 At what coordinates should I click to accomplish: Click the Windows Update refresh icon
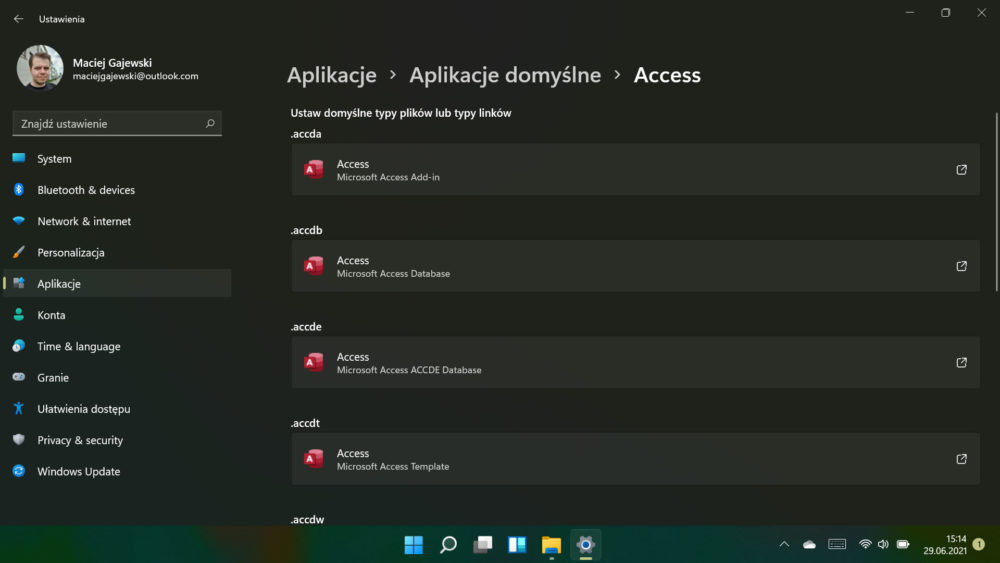(19, 471)
